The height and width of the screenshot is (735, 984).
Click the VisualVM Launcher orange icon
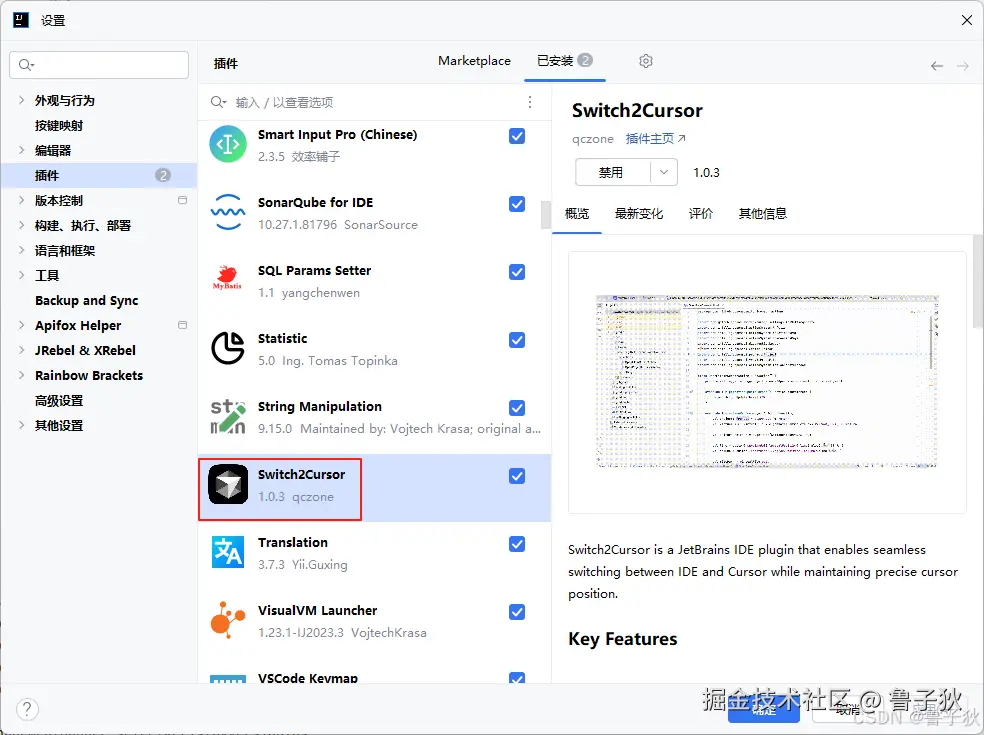227,620
